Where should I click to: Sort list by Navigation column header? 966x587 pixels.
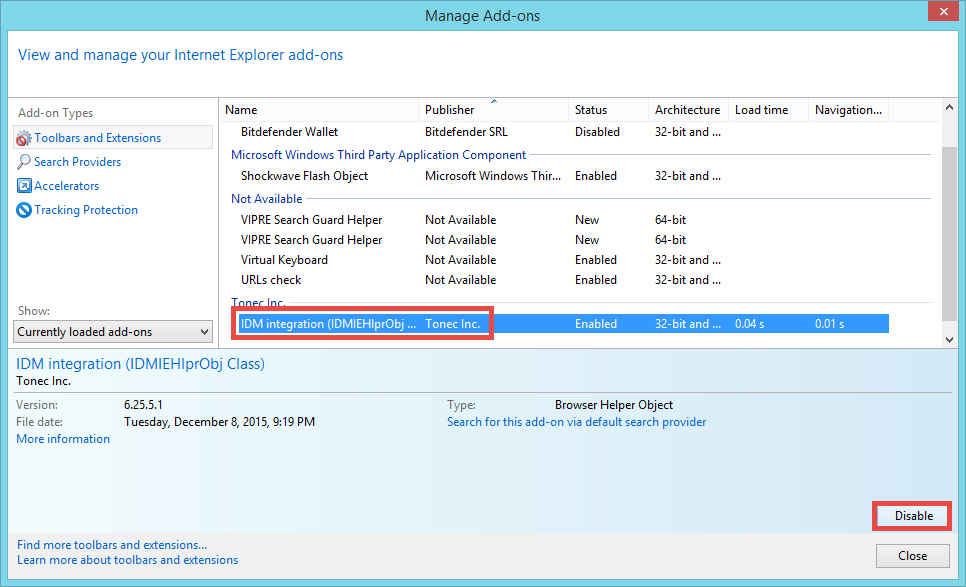point(848,110)
